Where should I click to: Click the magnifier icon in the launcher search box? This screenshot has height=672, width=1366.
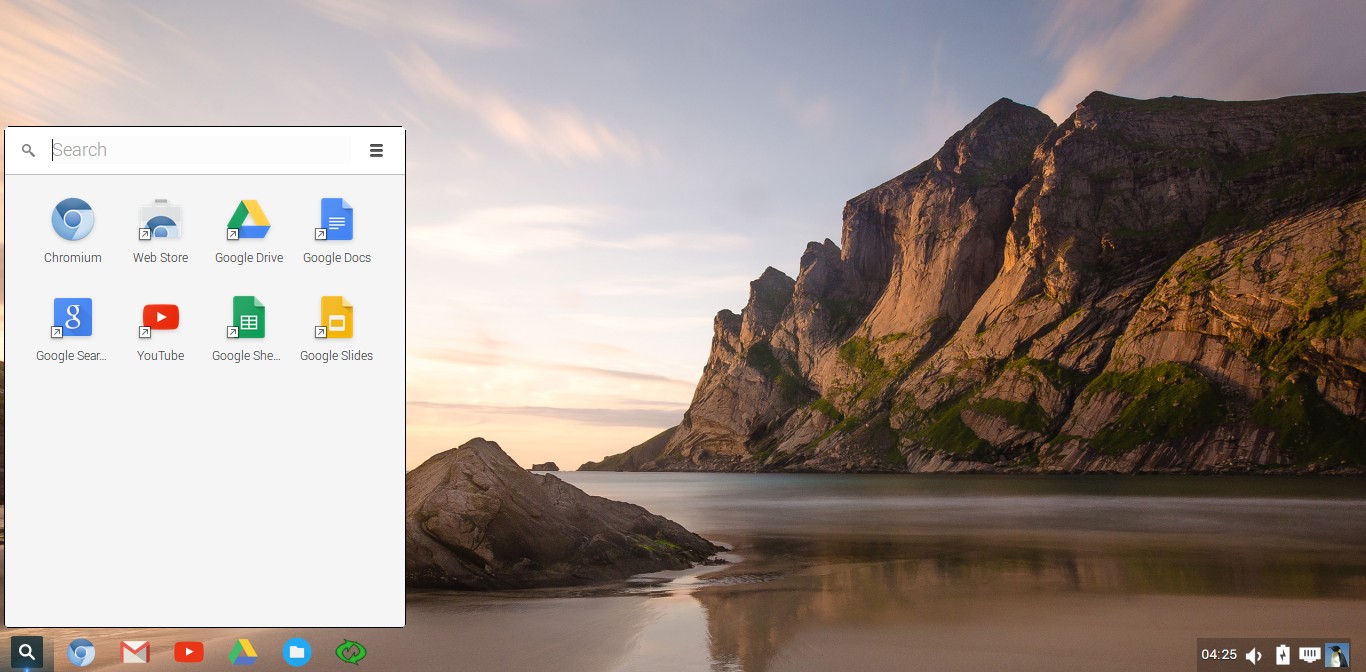tap(29, 150)
